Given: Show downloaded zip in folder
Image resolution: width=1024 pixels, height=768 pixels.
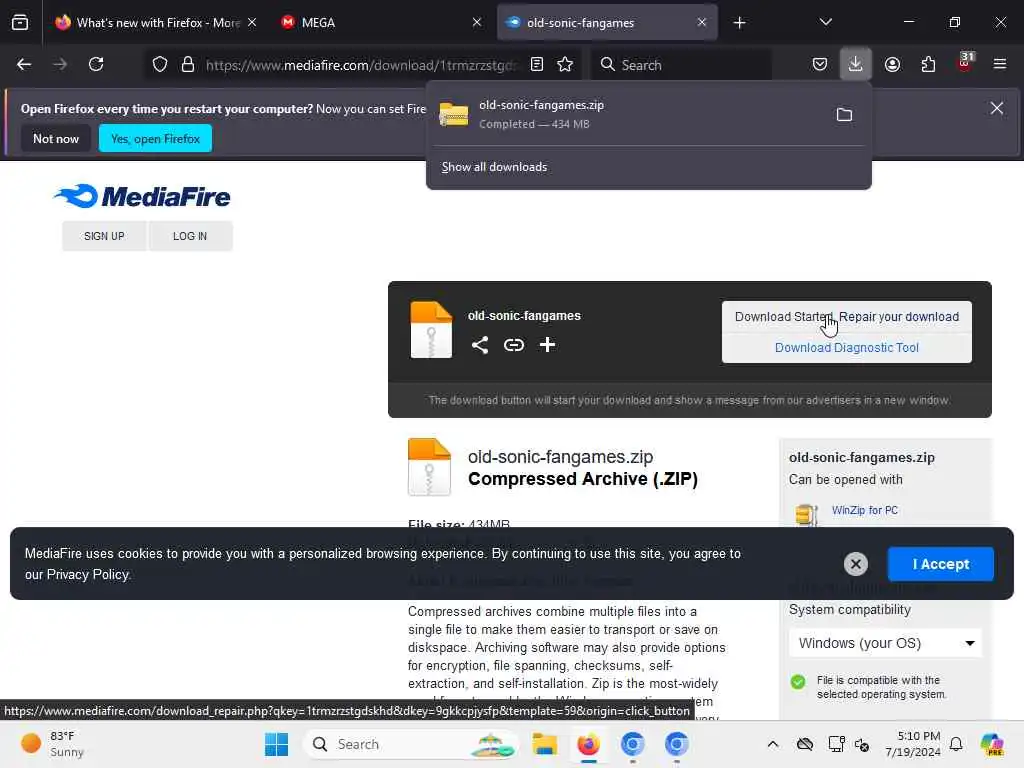Looking at the screenshot, I should [844, 115].
